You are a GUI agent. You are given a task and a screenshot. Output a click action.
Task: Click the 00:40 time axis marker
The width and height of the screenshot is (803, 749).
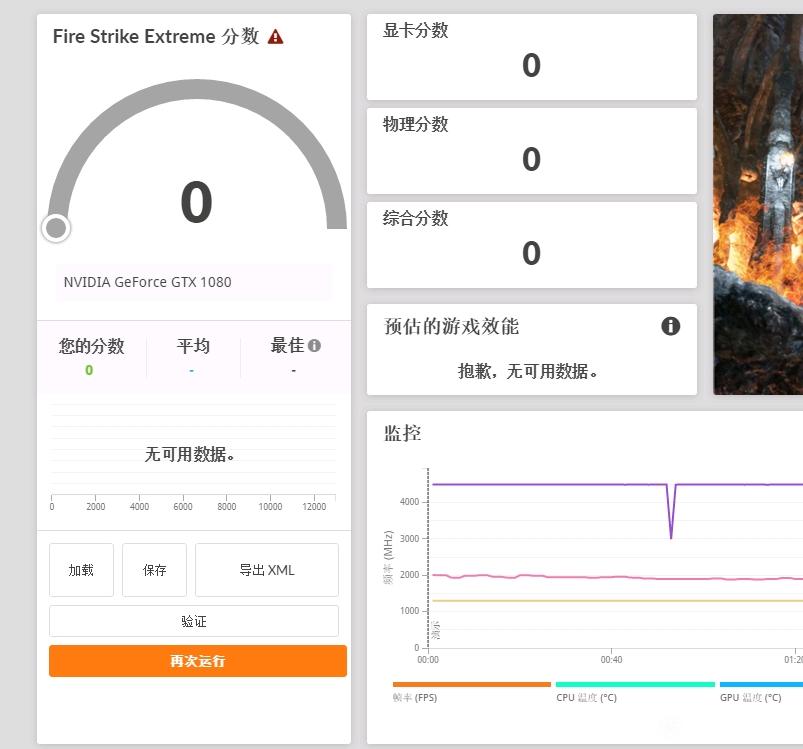tap(611, 659)
